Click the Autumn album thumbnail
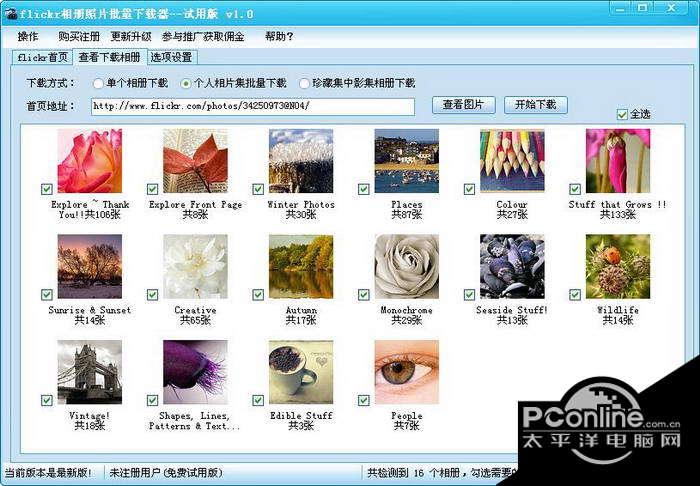Viewport: 700px width, 486px height. pos(301,266)
